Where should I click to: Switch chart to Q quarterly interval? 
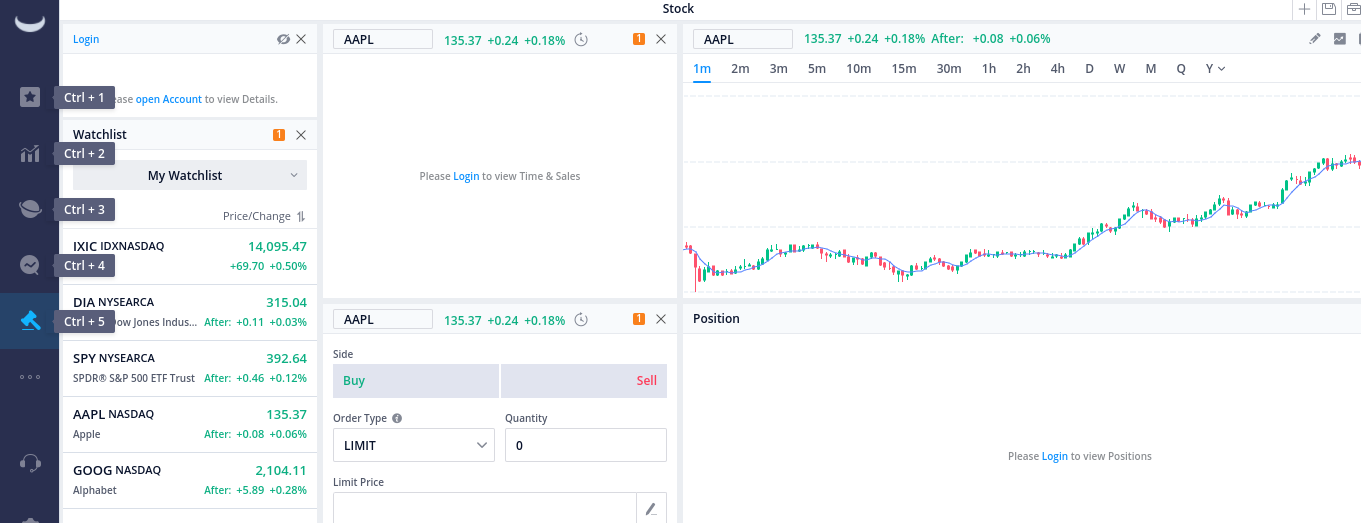tap(1181, 68)
